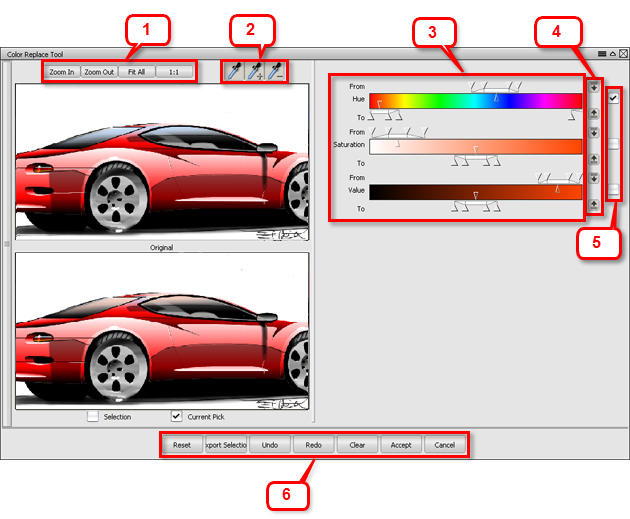Click the 1:1 zoom button

pyautogui.click(x=174, y=72)
